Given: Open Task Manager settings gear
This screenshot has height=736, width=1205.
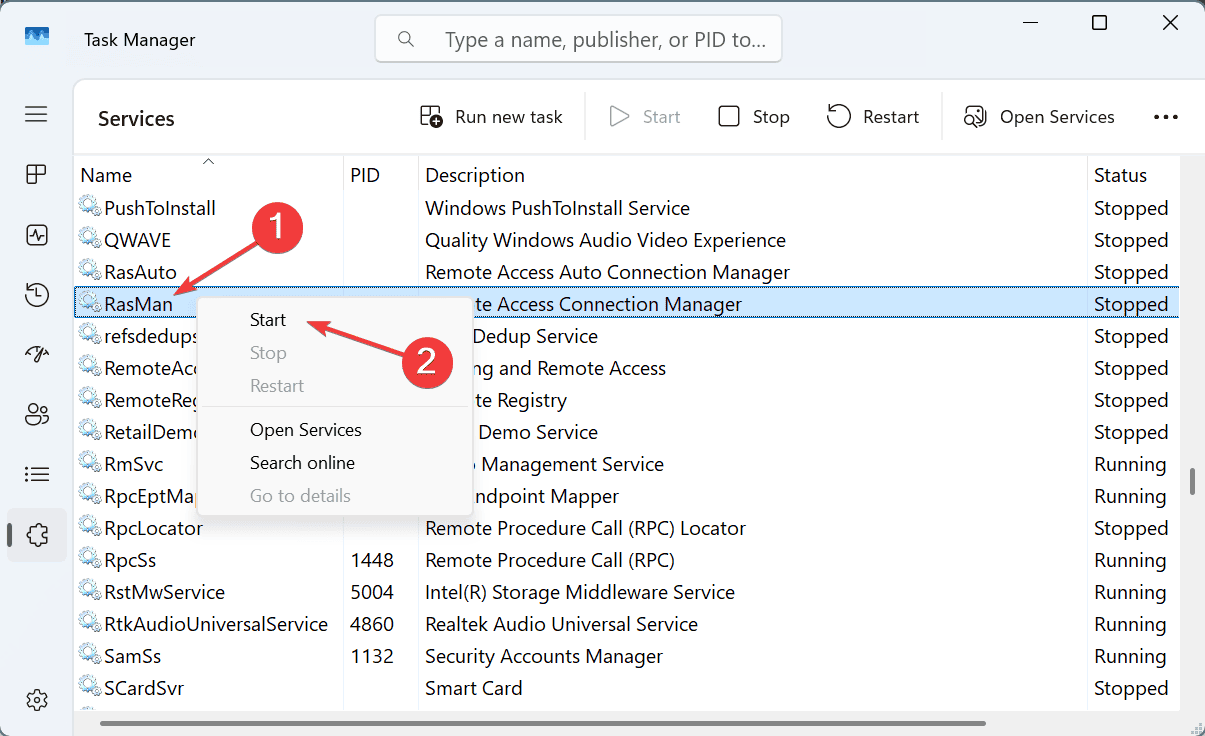Looking at the screenshot, I should (x=37, y=699).
